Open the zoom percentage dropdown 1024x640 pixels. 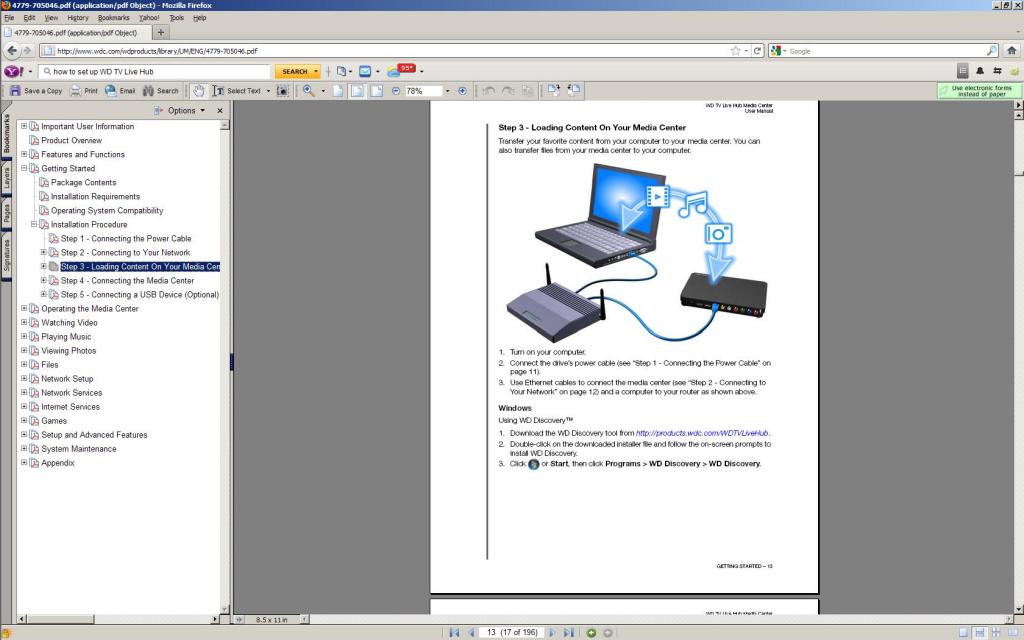pyautogui.click(x=448, y=91)
